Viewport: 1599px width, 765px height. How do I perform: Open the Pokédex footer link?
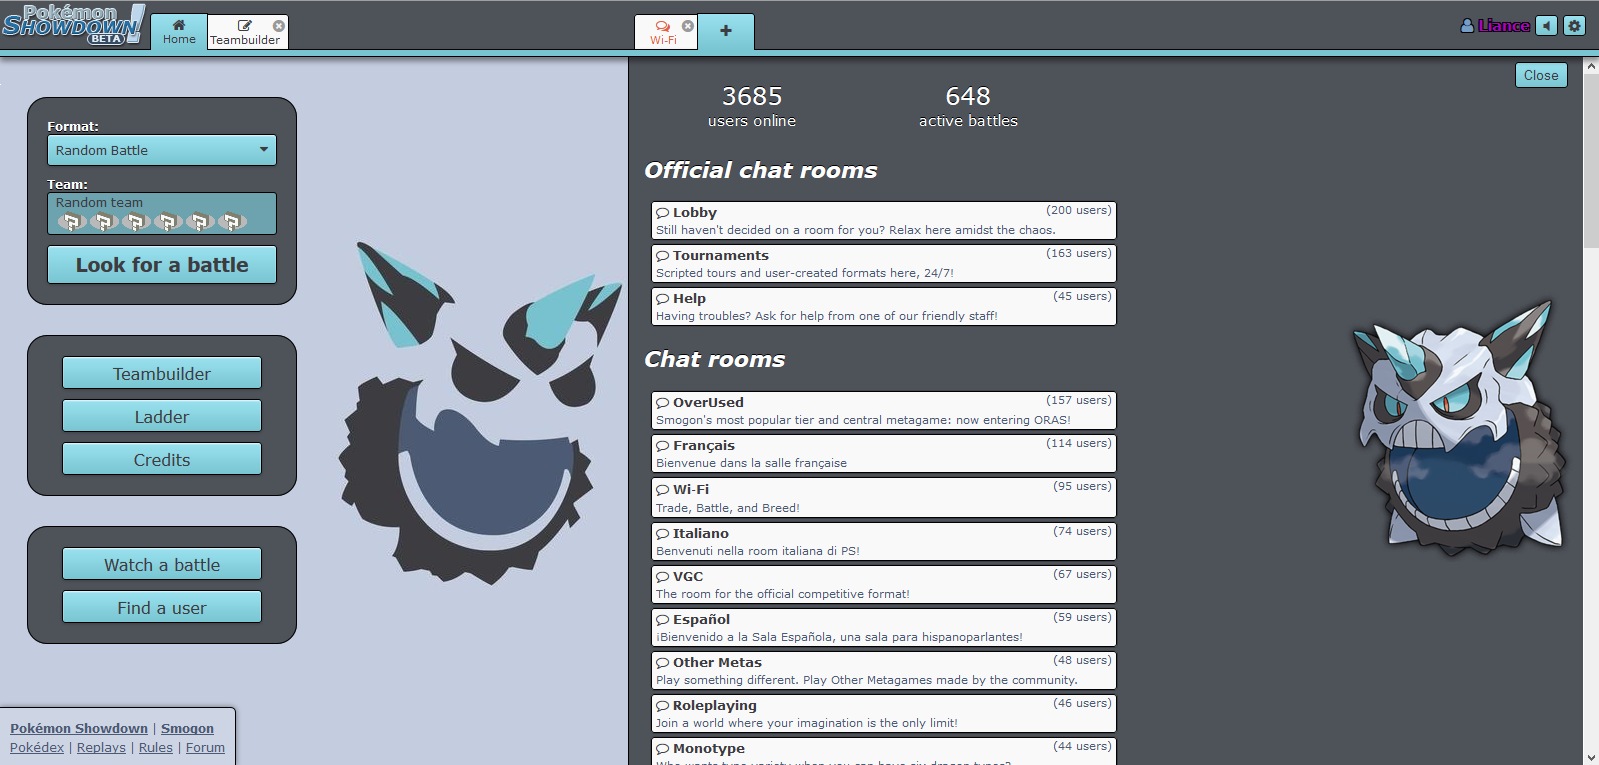coord(37,747)
